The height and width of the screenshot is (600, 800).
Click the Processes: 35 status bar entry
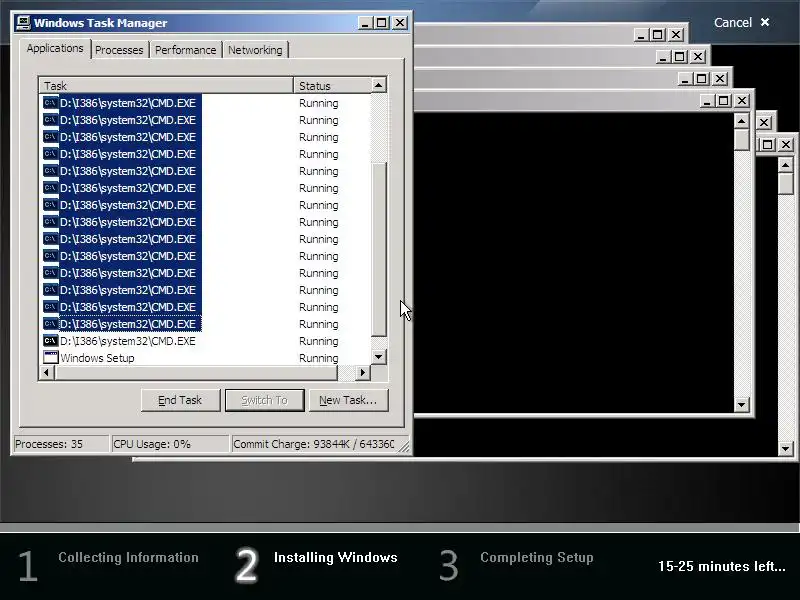pos(61,444)
